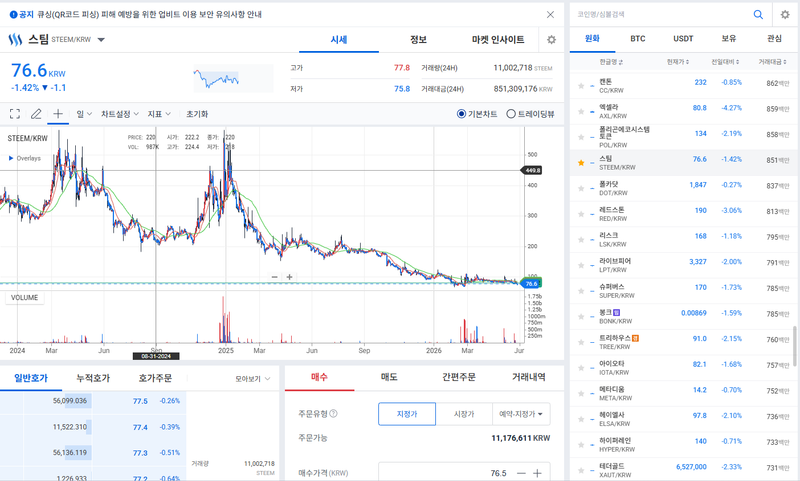Increase 매수가격 with plus stepper

[x=537, y=473]
